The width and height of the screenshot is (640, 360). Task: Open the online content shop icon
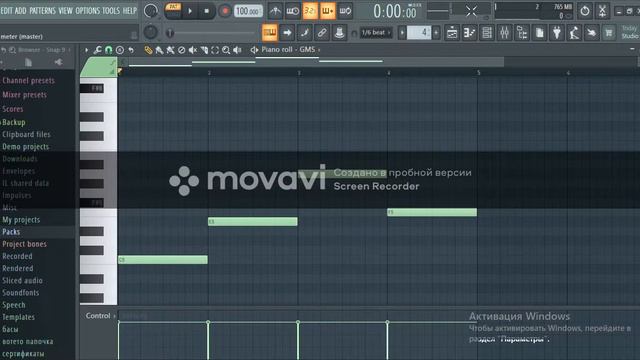pos(609,33)
